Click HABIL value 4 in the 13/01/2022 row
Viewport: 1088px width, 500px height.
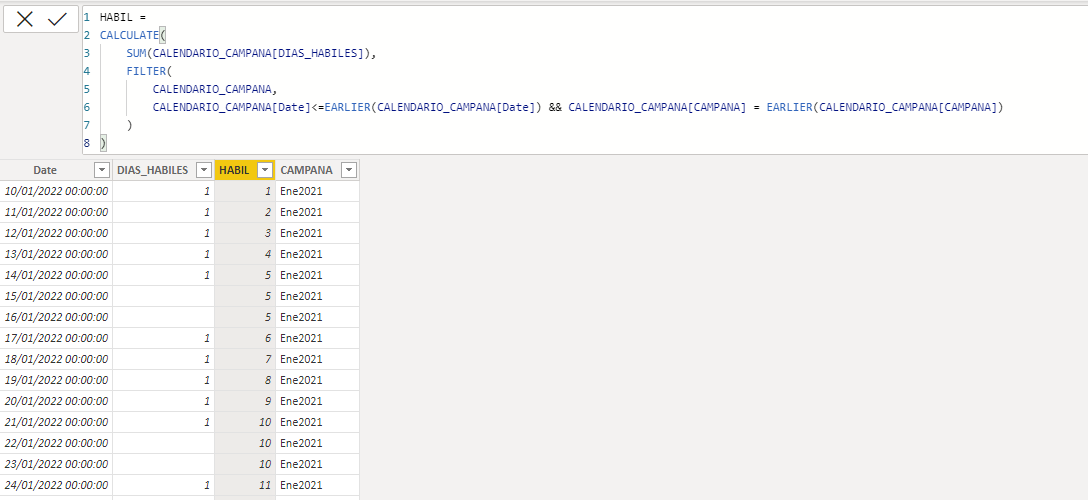click(245, 254)
